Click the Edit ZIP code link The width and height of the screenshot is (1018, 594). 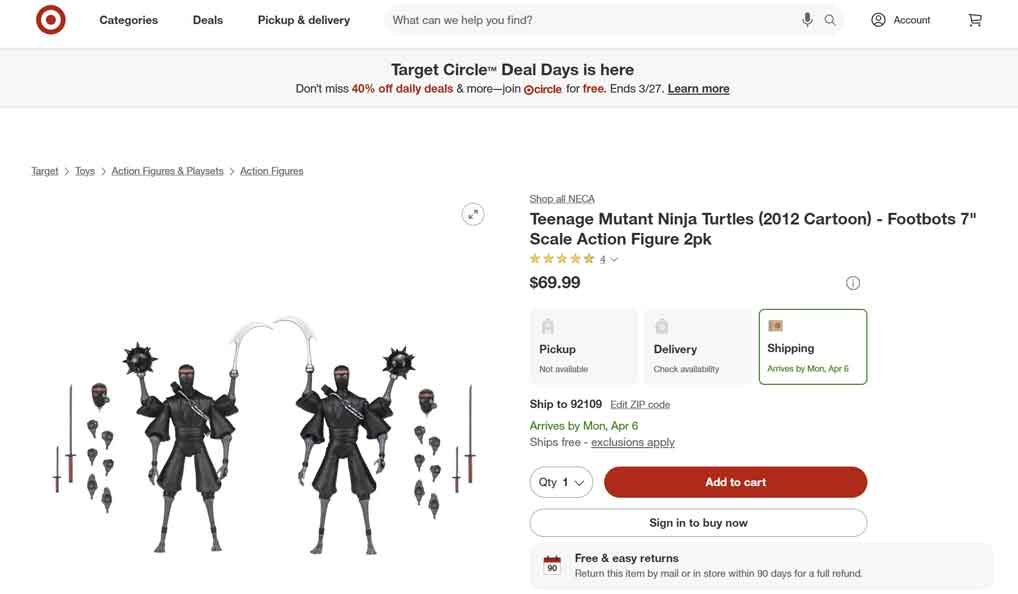pos(640,405)
